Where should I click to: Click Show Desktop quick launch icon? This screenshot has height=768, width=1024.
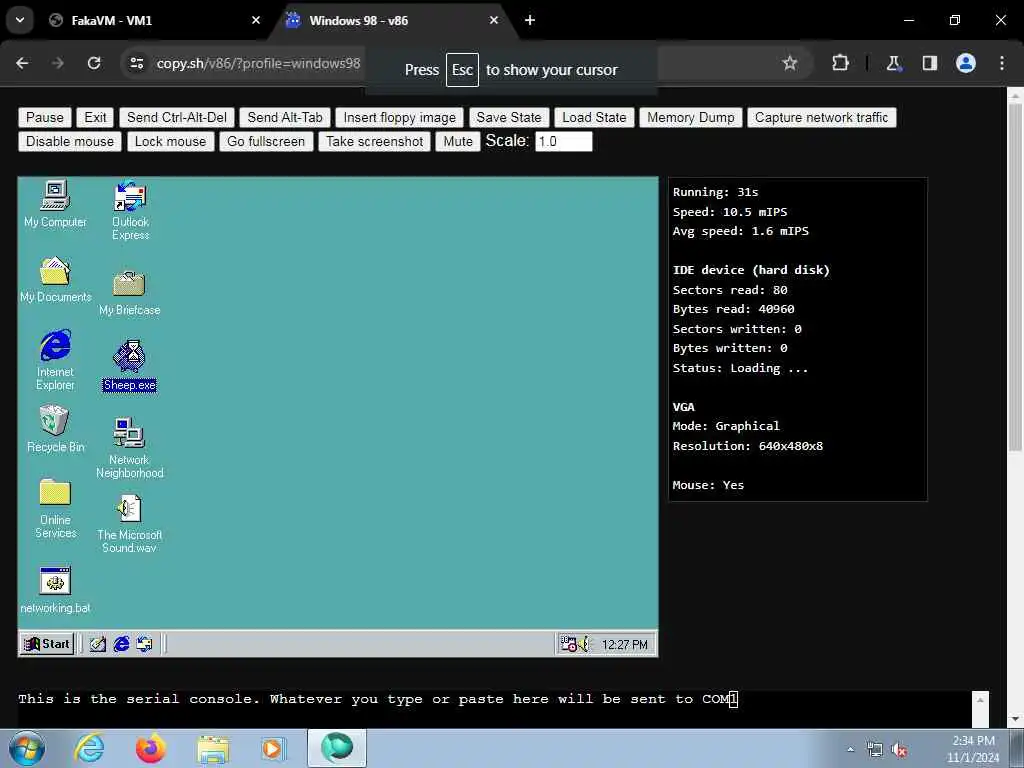click(97, 645)
